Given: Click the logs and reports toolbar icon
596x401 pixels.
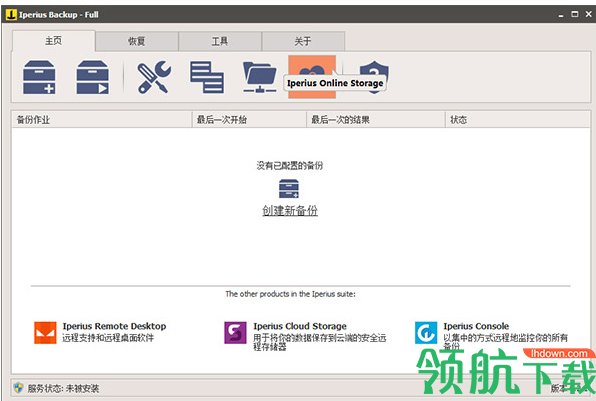Looking at the screenshot, I should [207, 77].
